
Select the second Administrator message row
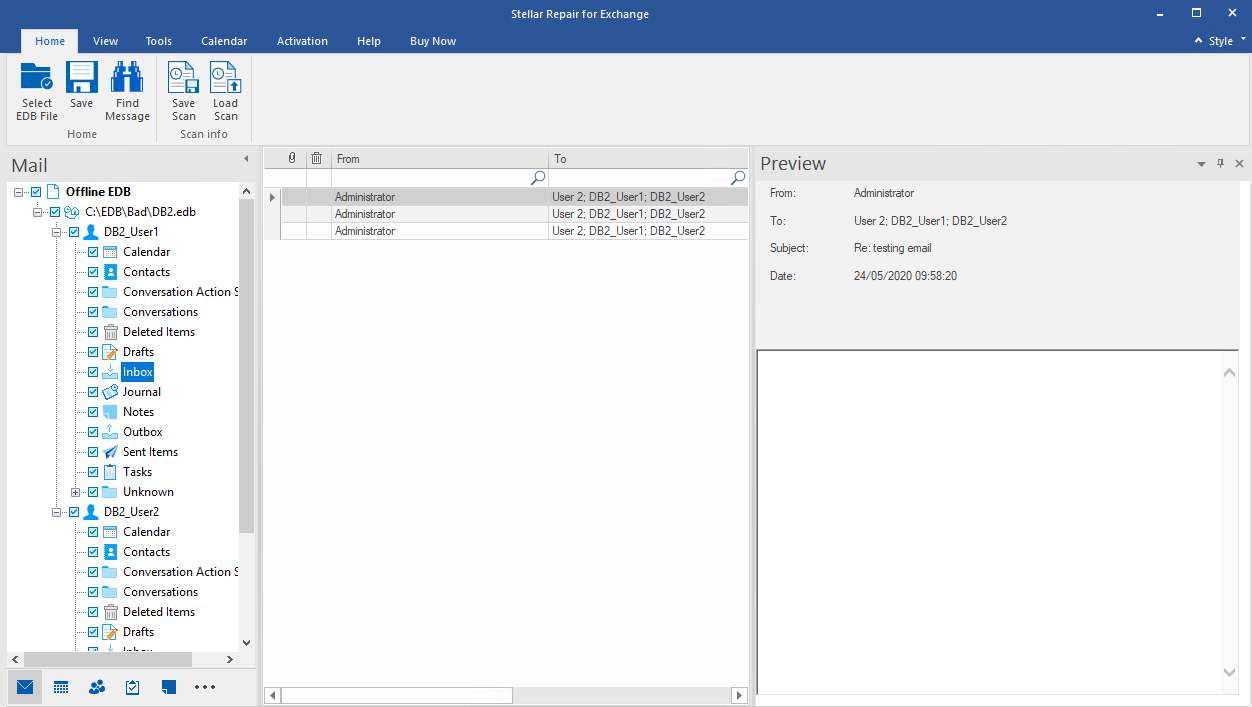tap(514, 214)
